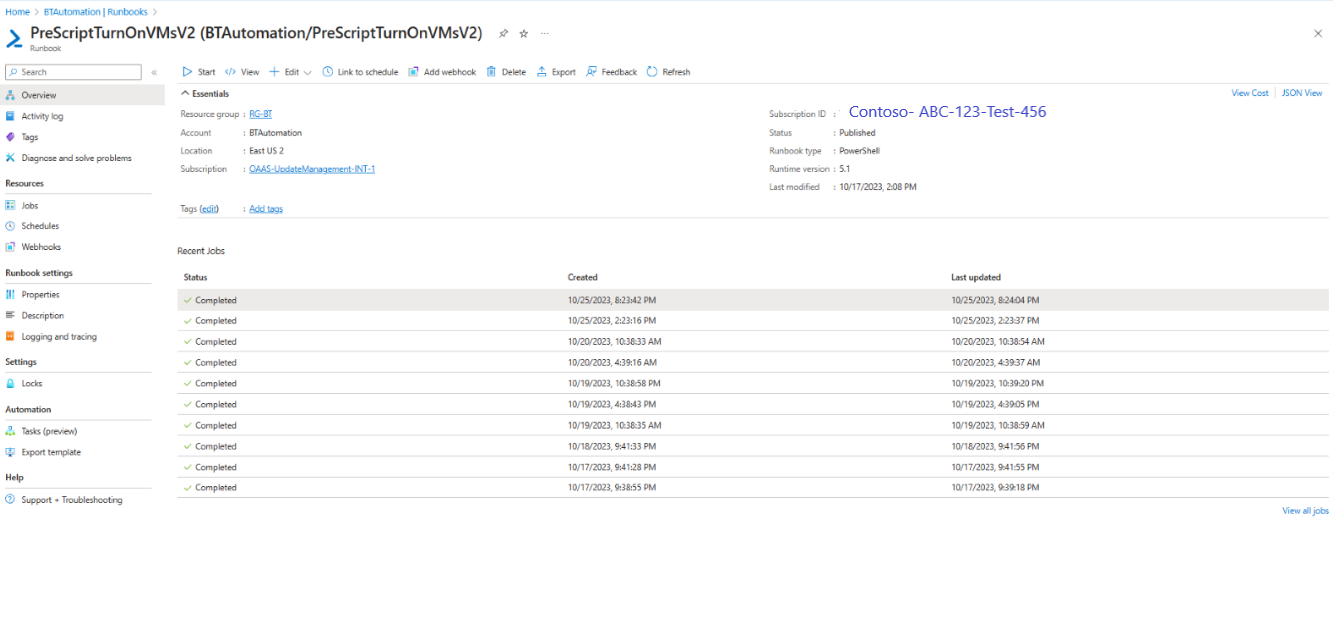Click the Add tags link

coord(266,209)
